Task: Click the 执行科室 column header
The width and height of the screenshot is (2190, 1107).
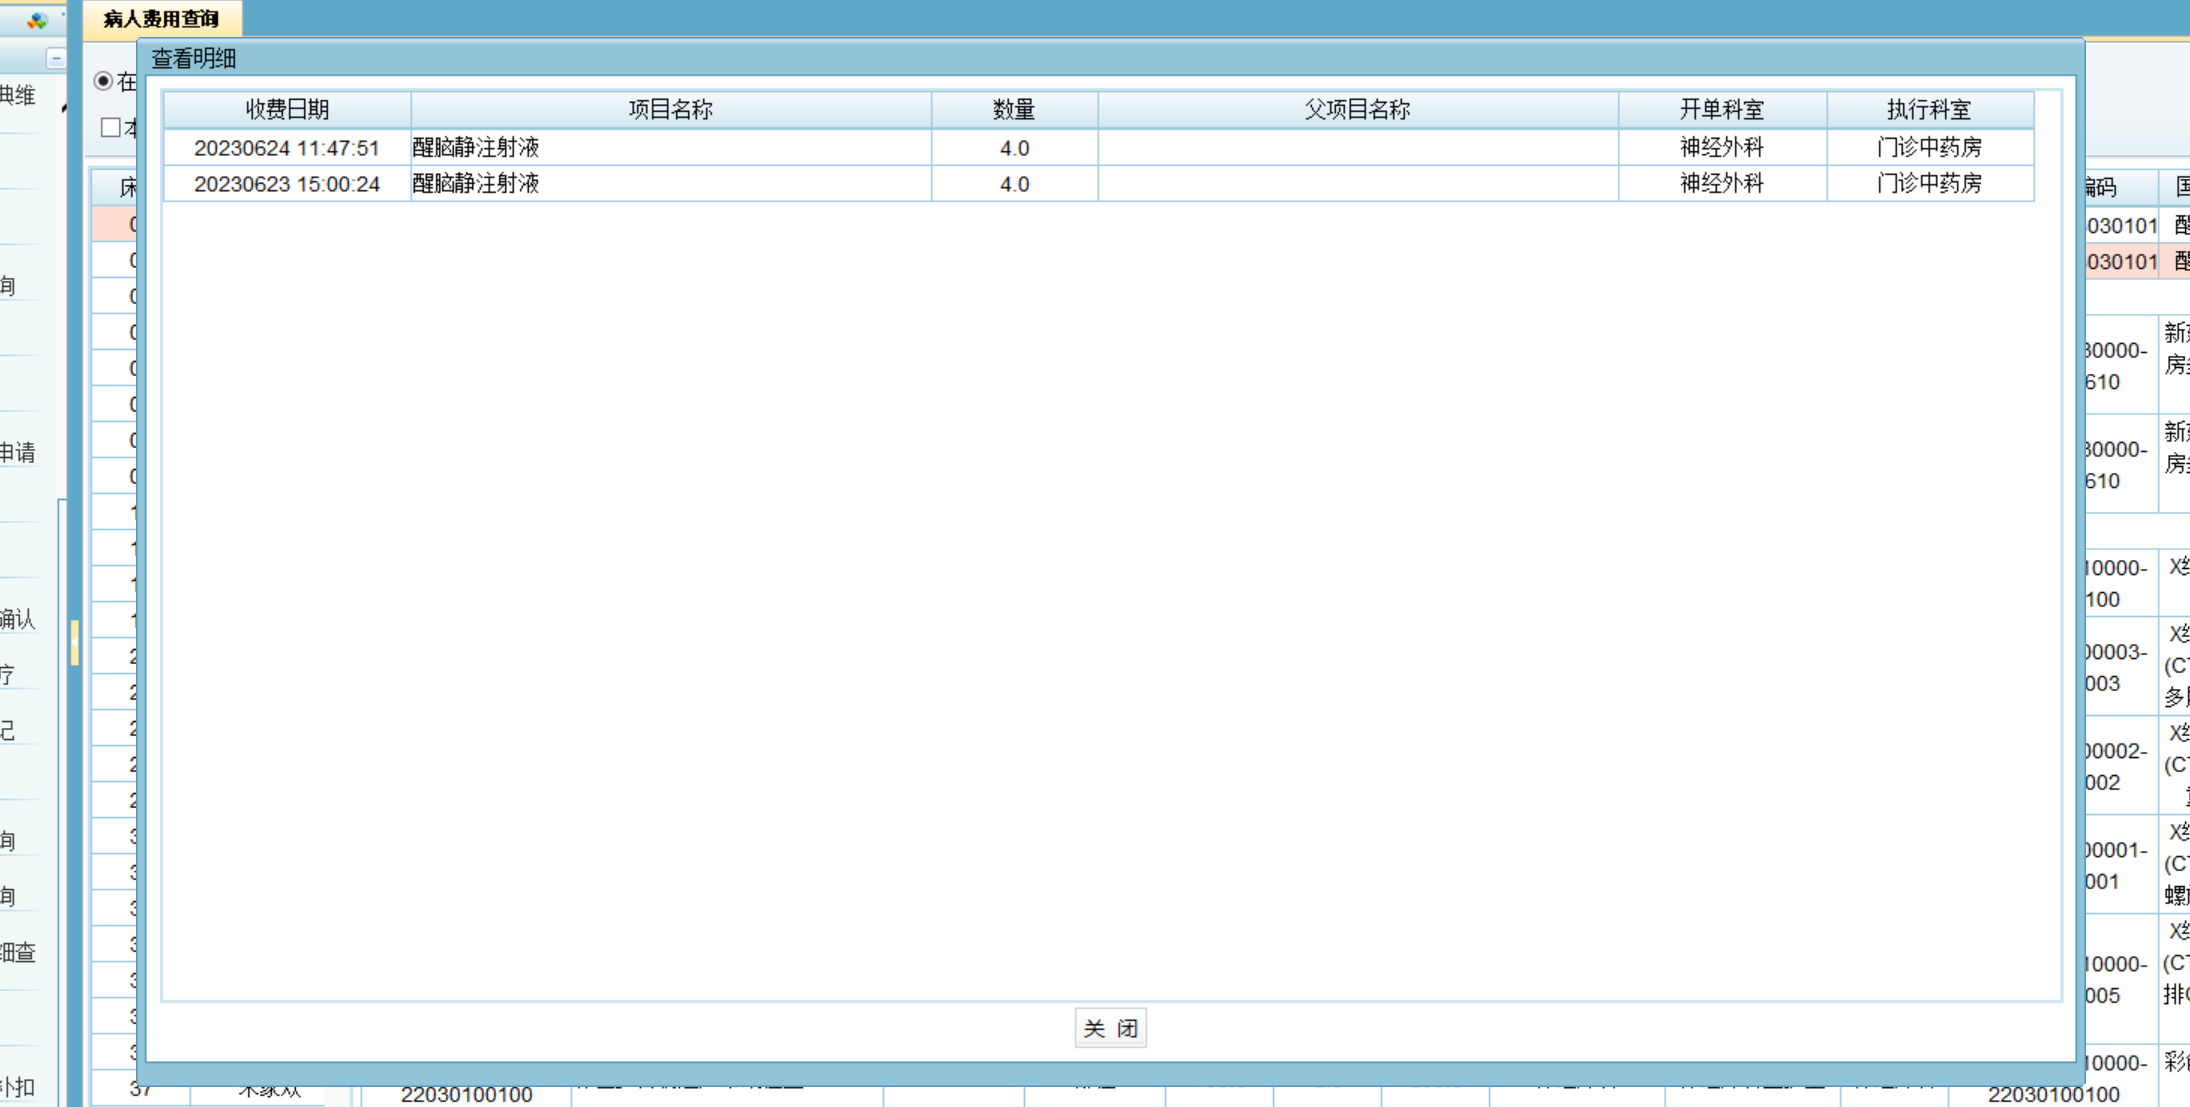Action: 1929,110
